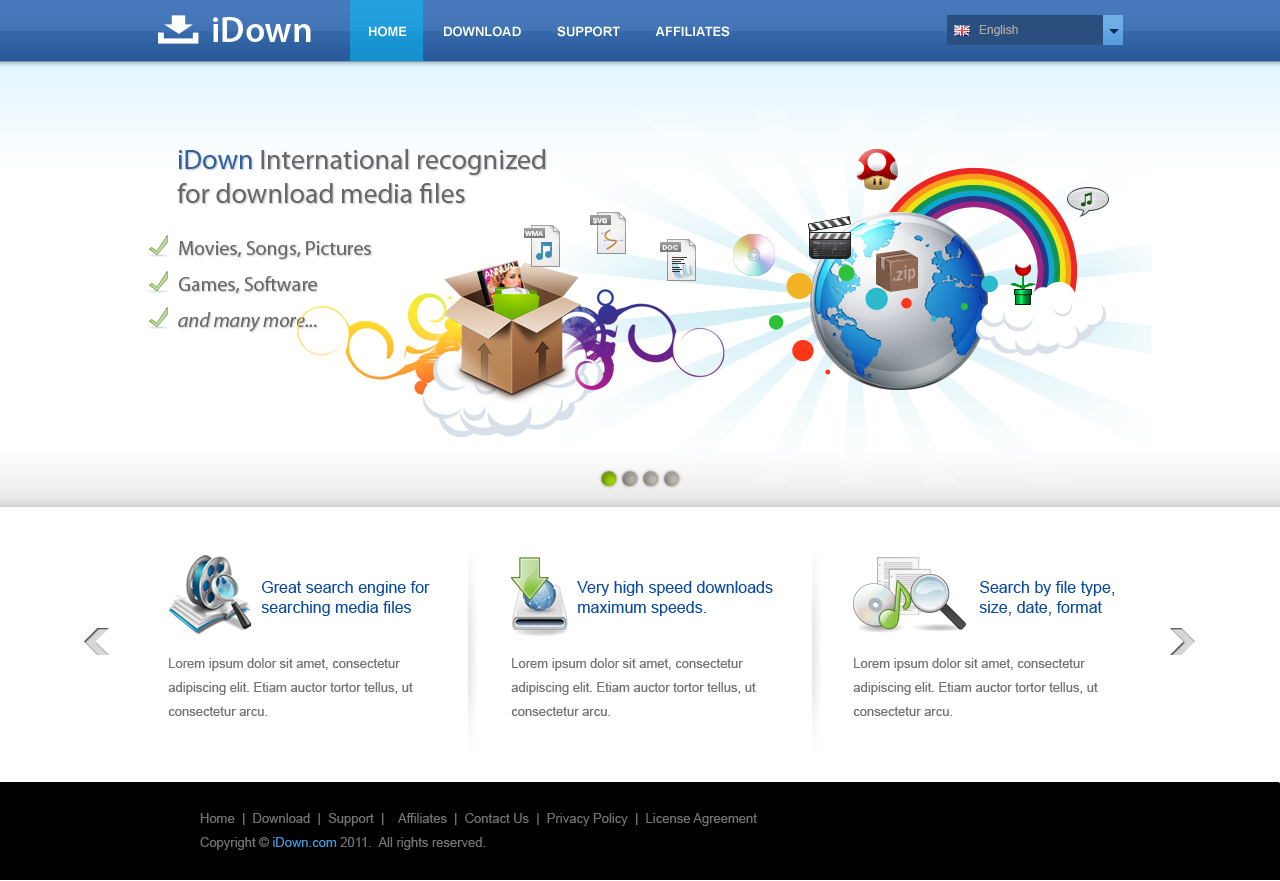Viewport: 1280px width, 881px height.
Task: Click the iDown.com copyright link
Action: 304,842
